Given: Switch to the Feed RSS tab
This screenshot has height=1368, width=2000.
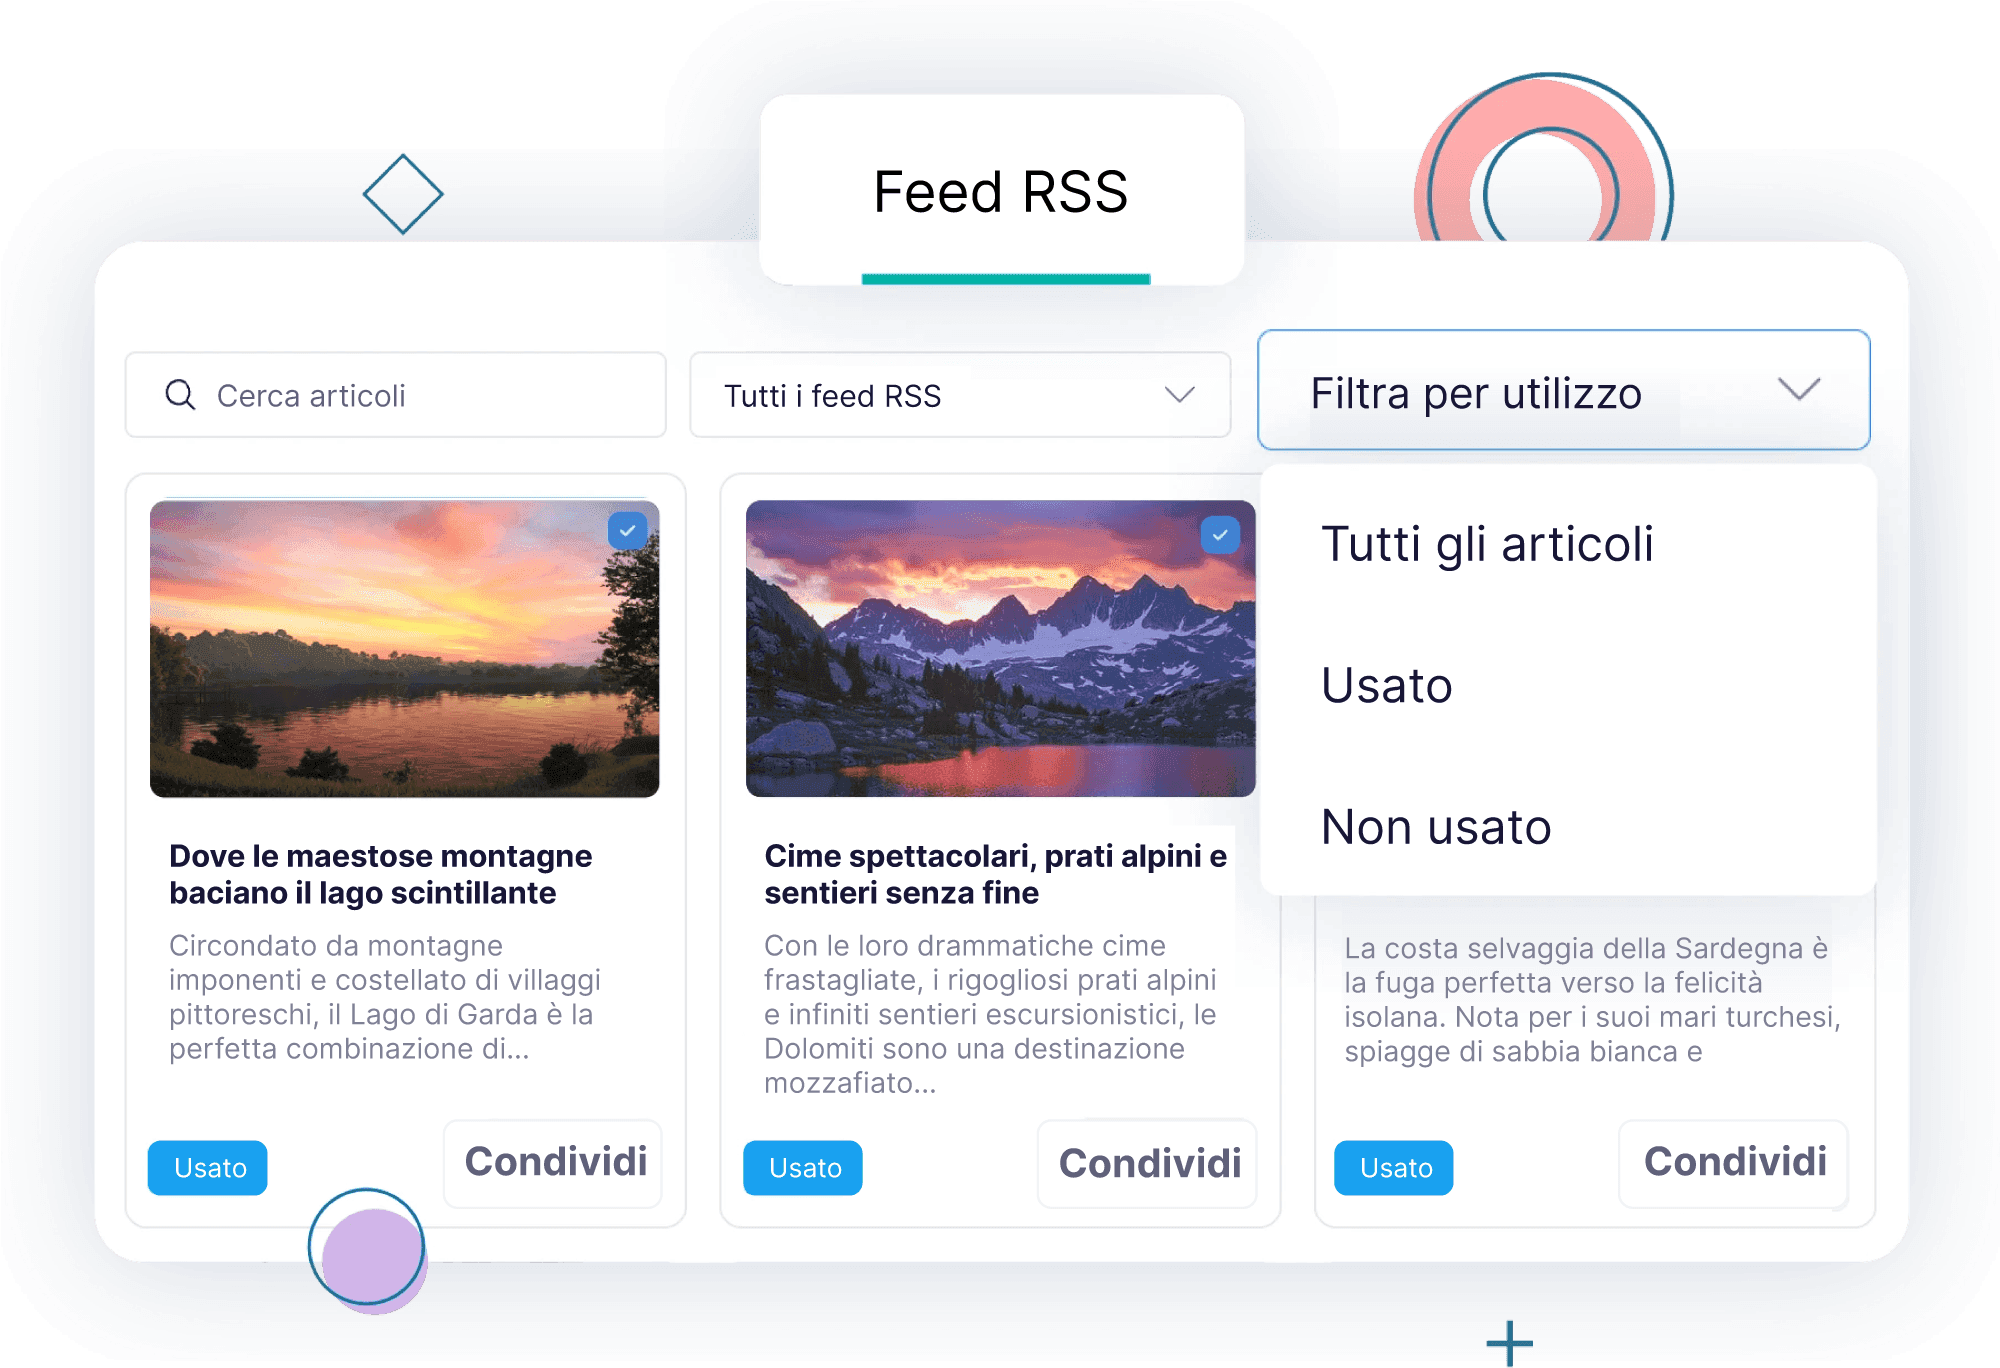Looking at the screenshot, I should [x=1001, y=191].
